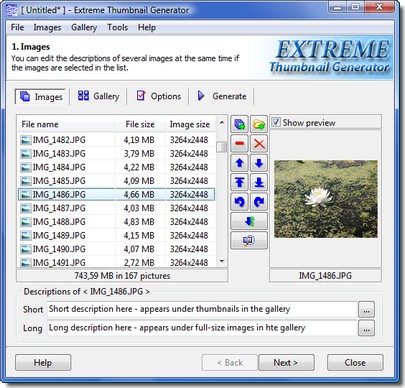
Task: Click the add folder icon button
Action: coord(259,124)
